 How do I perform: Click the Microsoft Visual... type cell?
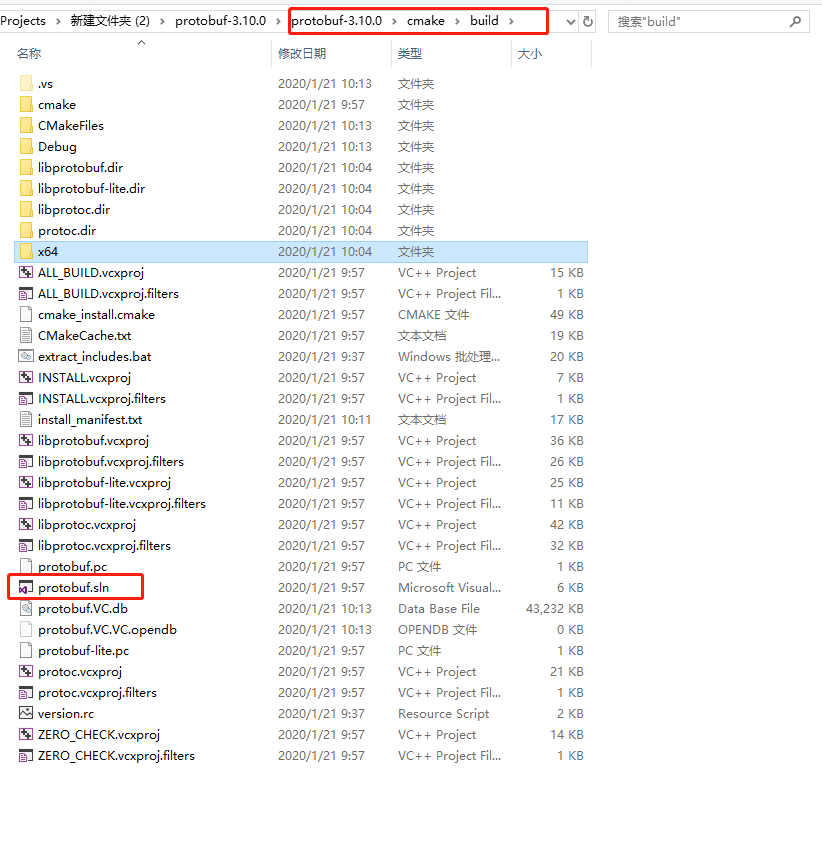coord(449,587)
